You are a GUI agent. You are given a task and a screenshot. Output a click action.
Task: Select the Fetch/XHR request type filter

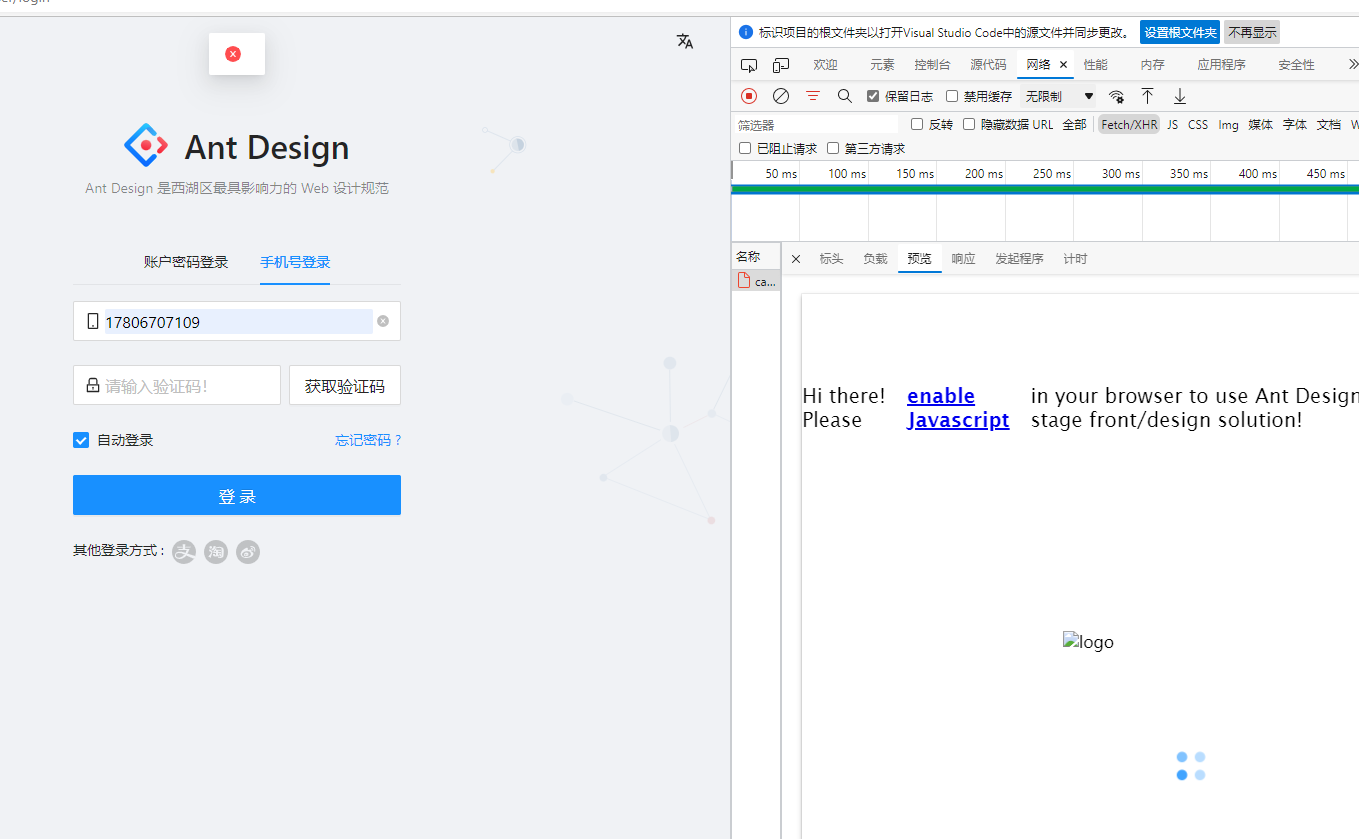pyautogui.click(x=1129, y=125)
